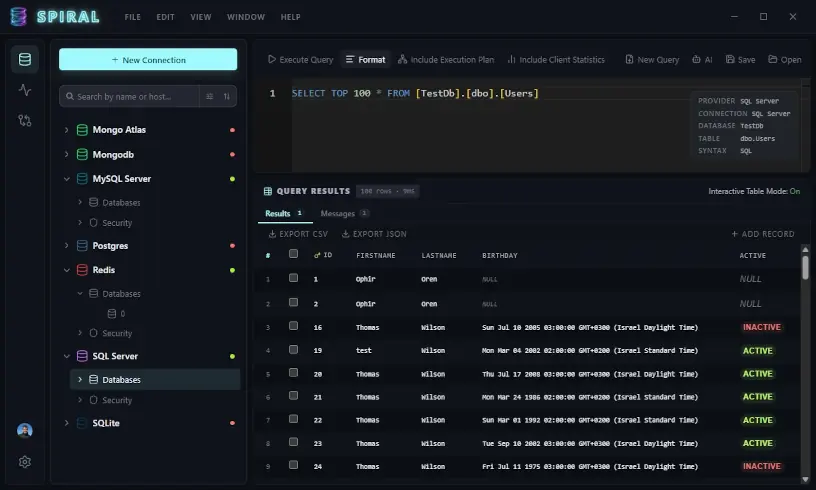Click the filter icon in search box
The width and height of the screenshot is (816, 490).
(209, 96)
